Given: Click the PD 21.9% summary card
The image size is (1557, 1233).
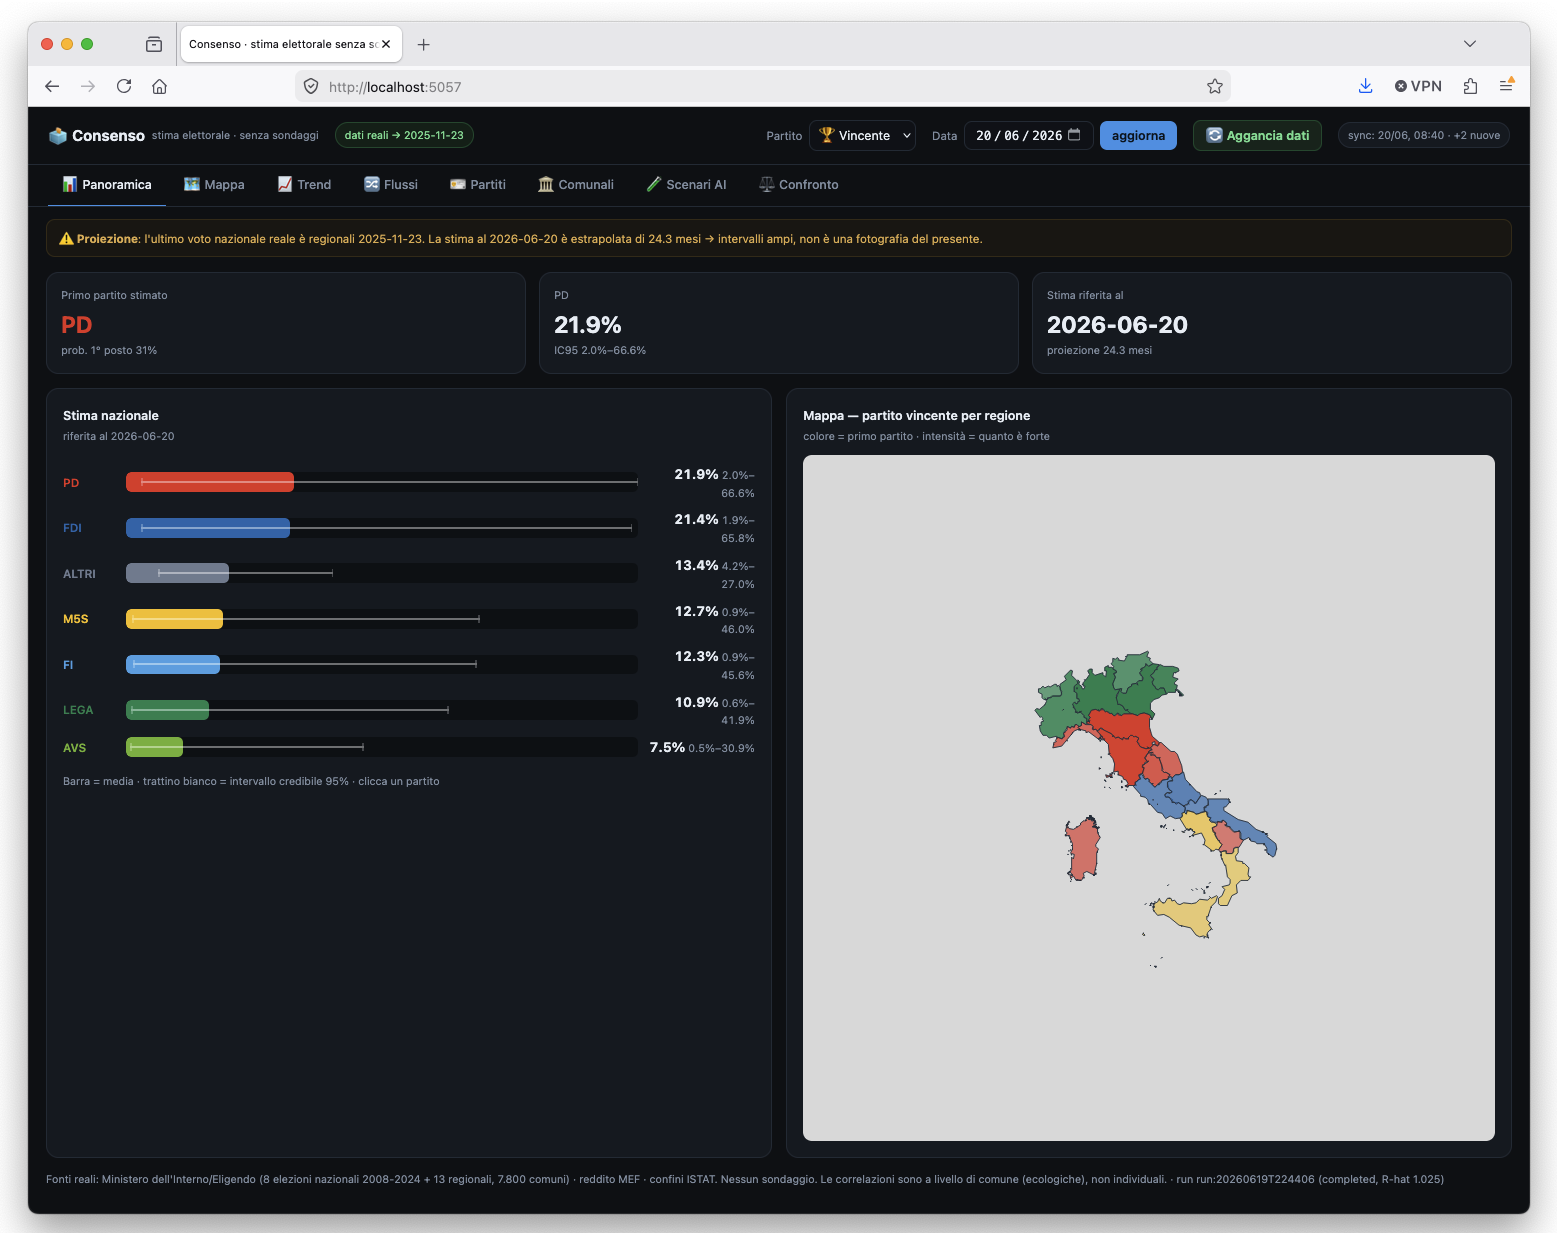Looking at the screenshot, I should pyautogui.click(x=779, y=323).
